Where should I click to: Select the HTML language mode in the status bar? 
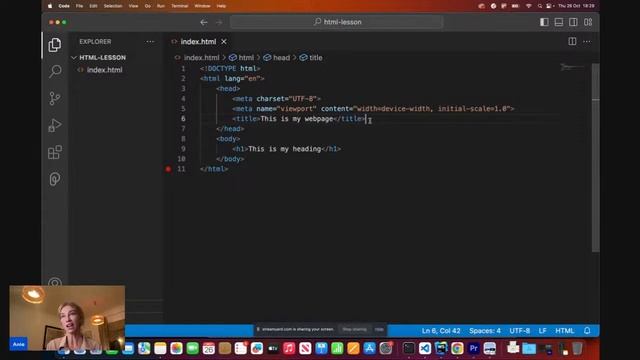[564, 331]
